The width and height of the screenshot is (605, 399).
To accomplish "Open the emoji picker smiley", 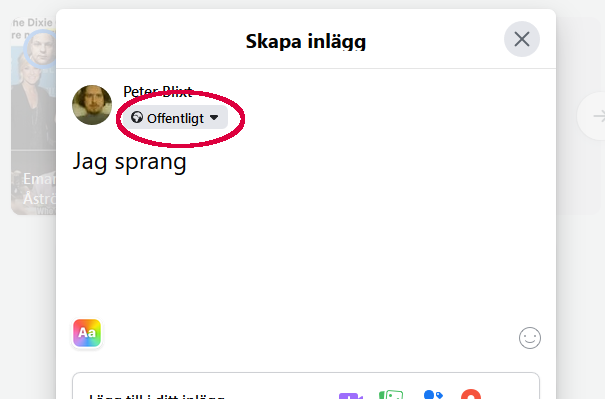I will pos(530,338).
